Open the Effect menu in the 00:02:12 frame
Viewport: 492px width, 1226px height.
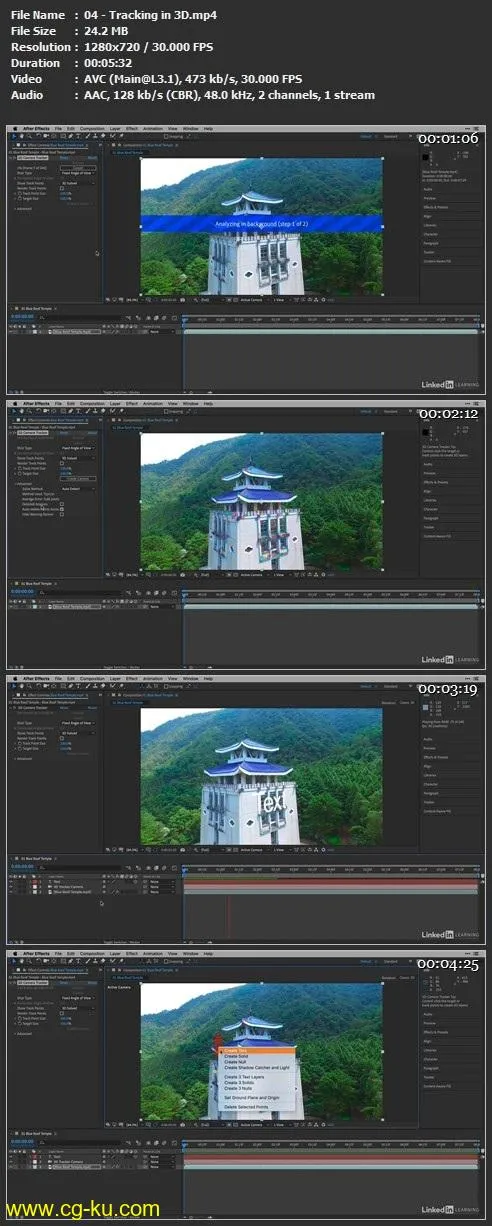[x=132, y=403]
